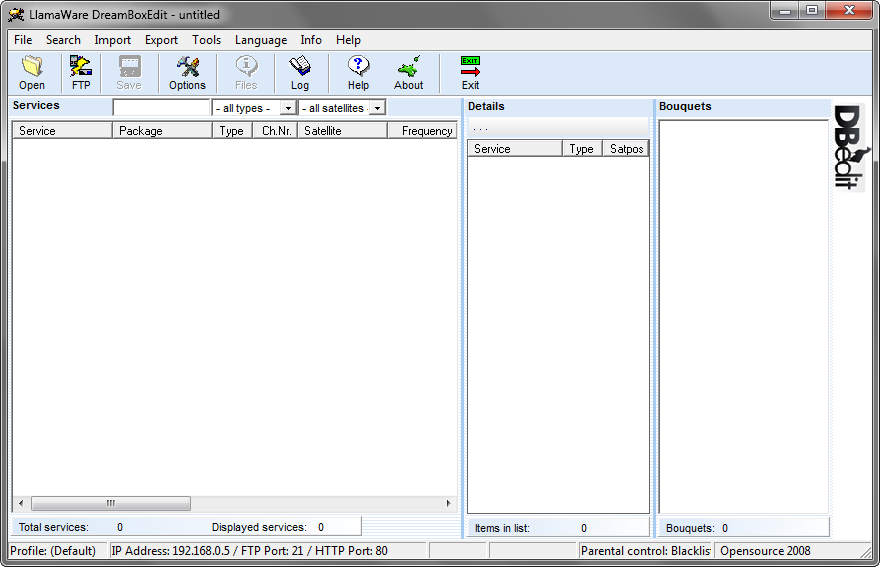The image size is (880, 567).
Task: Open the Language menu
Action: pos(261,40)
